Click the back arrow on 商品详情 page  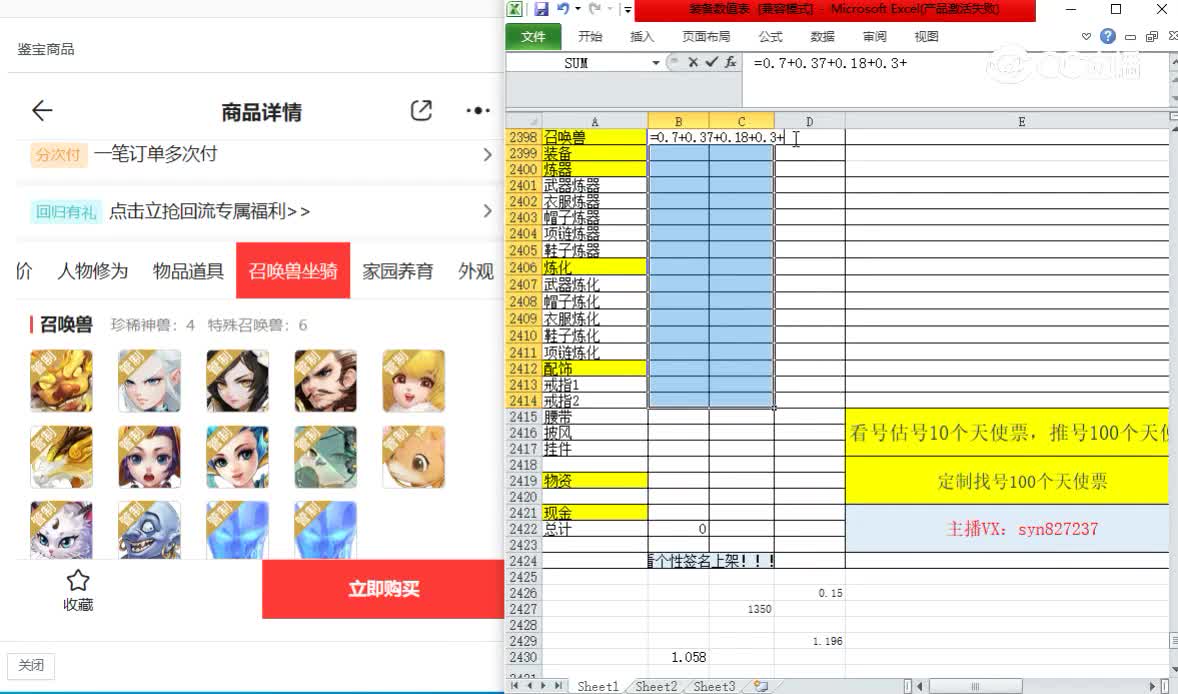[41, 111]
